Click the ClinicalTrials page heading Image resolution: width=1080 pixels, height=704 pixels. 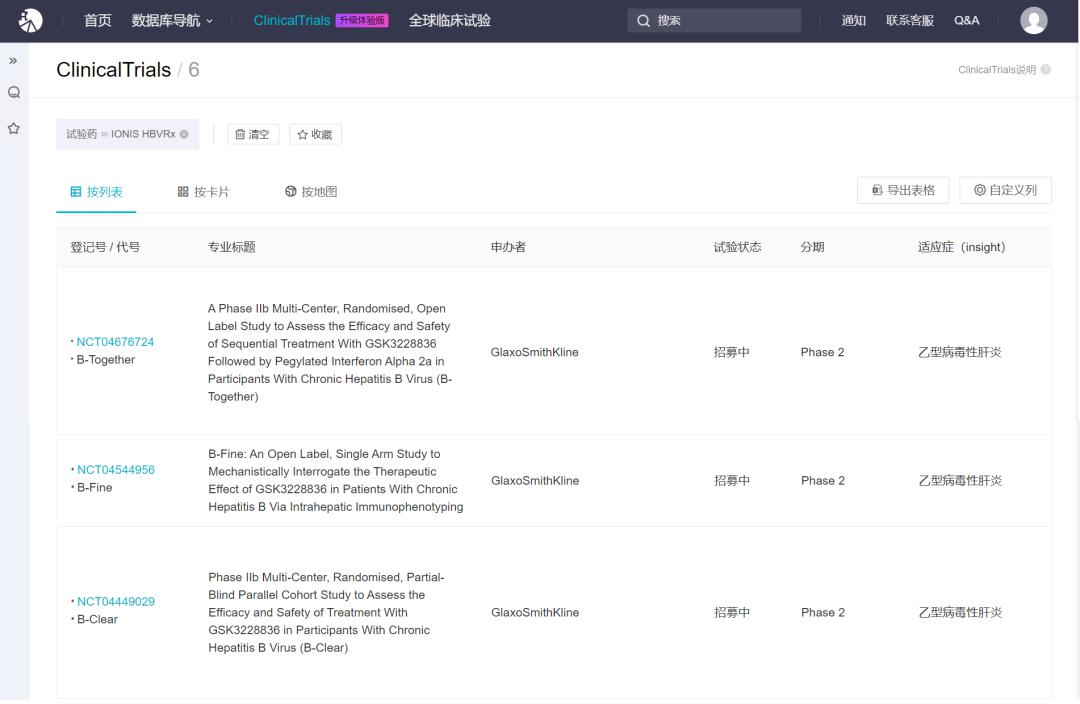[x=114, y=70]
